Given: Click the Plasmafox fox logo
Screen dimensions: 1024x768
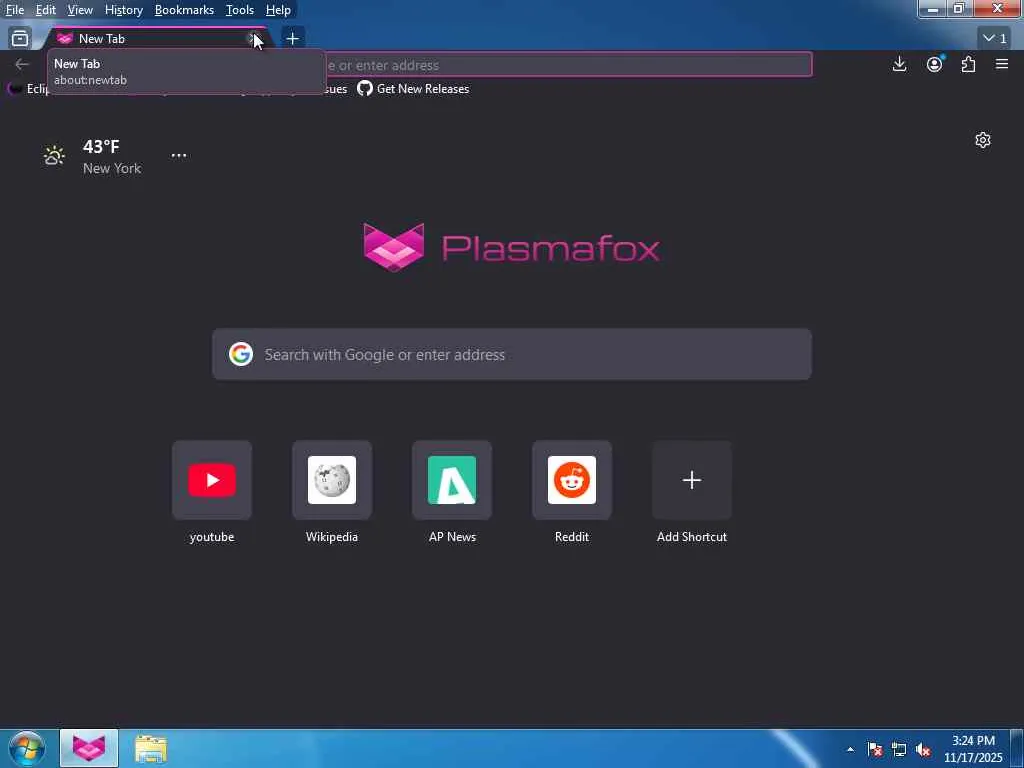Looking at the screenshot, I should click(x=394, y=247).
